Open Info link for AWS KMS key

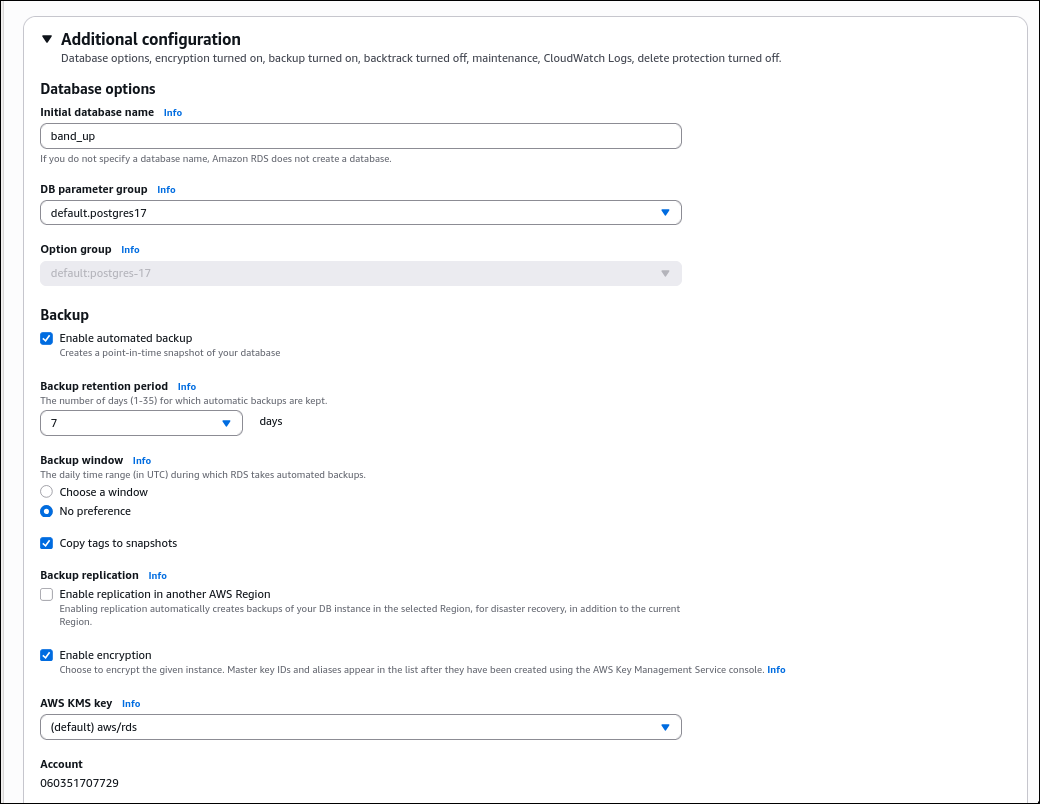(x=131, y=704)
